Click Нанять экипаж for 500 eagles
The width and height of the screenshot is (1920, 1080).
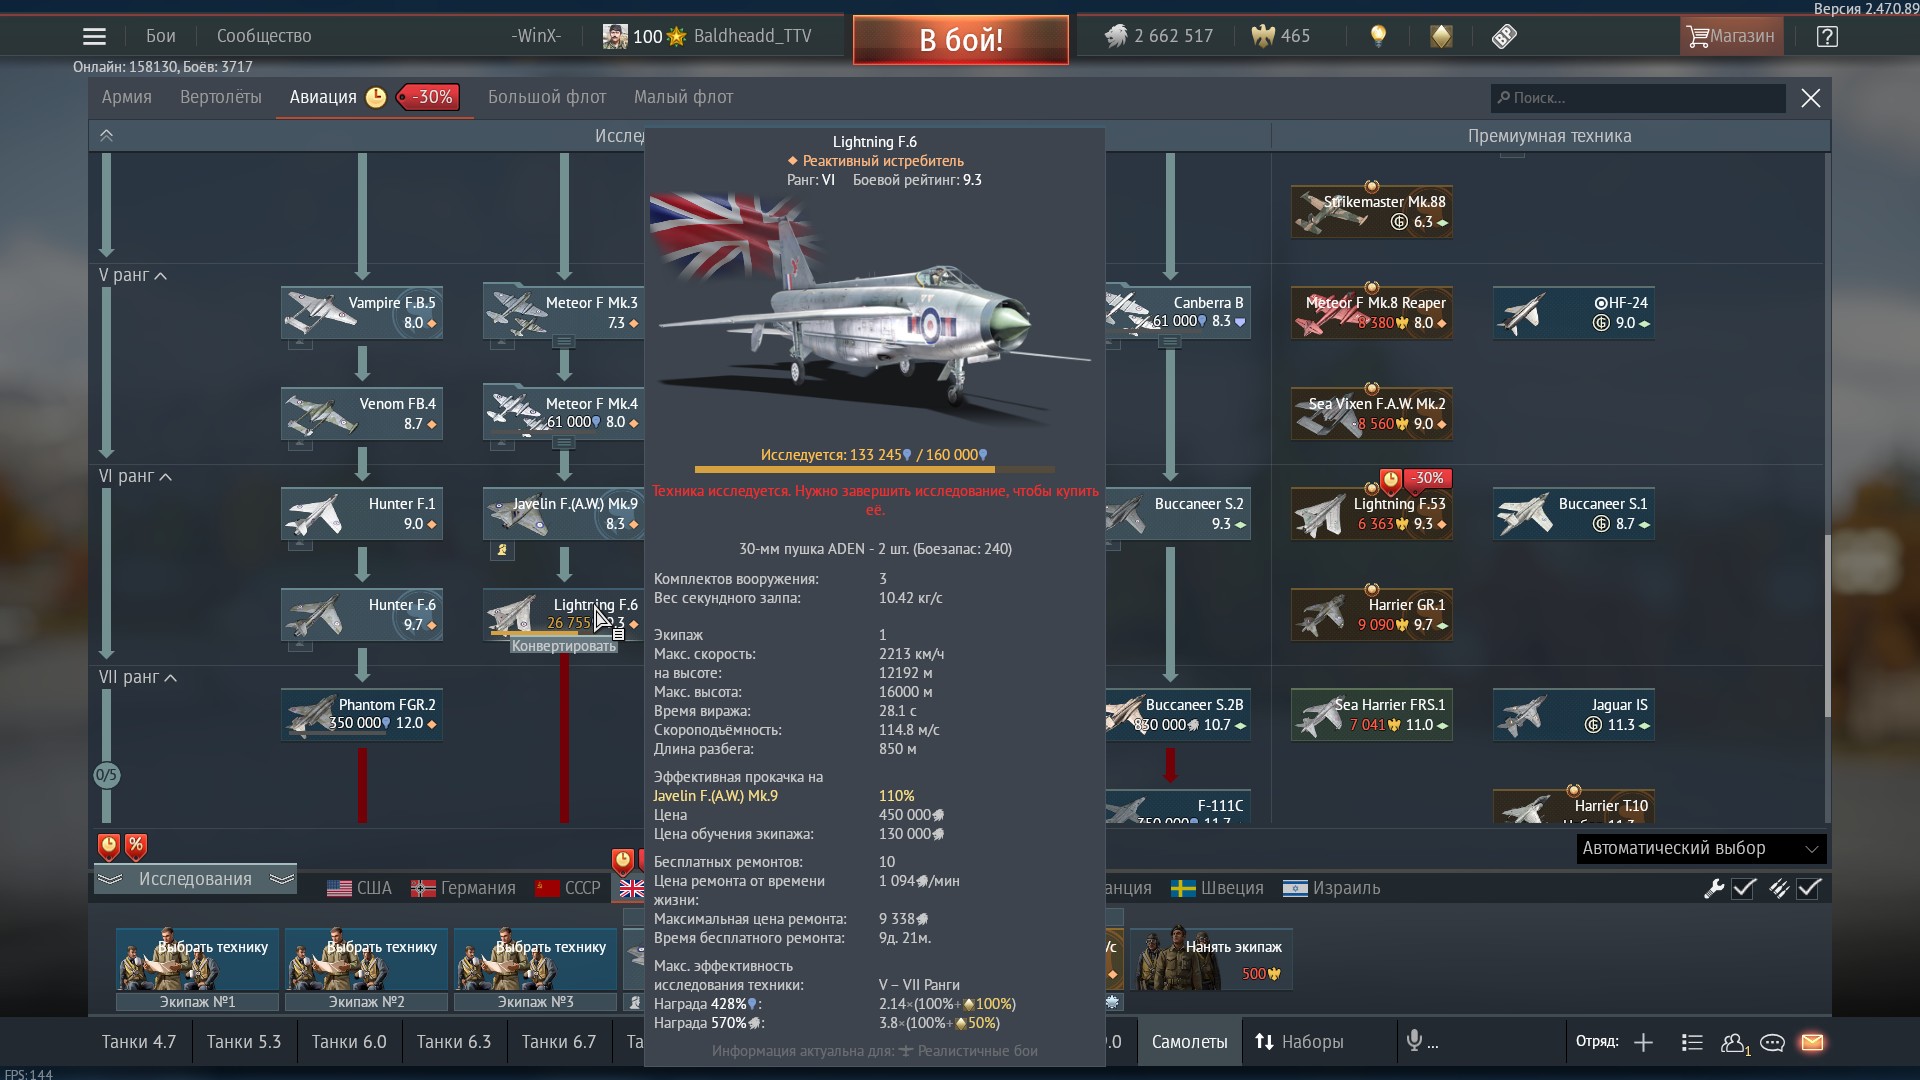[1211, 958]
